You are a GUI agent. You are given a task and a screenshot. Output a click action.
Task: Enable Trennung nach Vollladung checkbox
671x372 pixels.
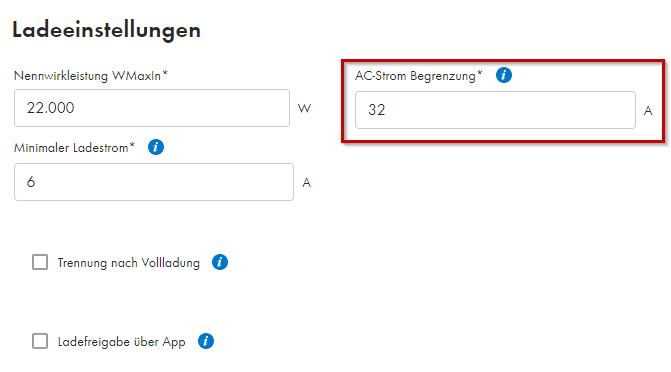pyautogui.click(x=40, y=262)
